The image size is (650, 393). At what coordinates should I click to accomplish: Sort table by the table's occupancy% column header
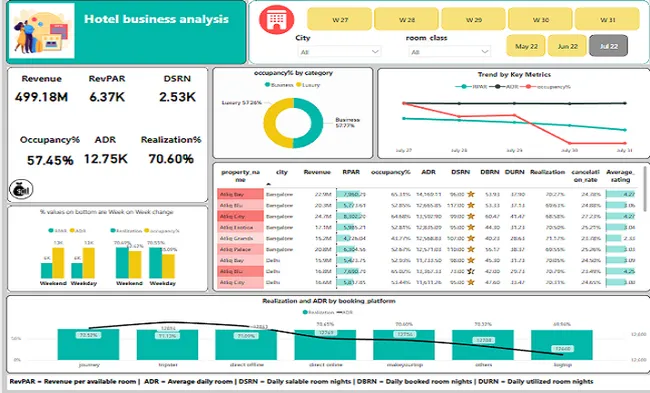(390, 172)
